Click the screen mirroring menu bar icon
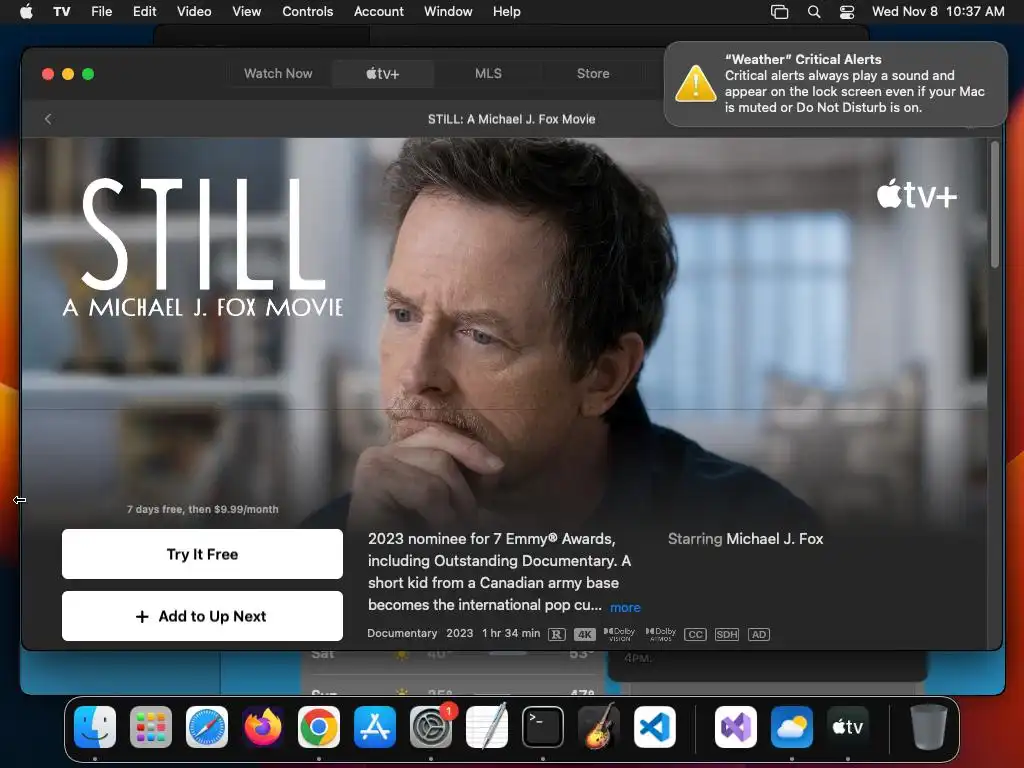This screenshot has width=1024, height=768. tap(779, 11)
